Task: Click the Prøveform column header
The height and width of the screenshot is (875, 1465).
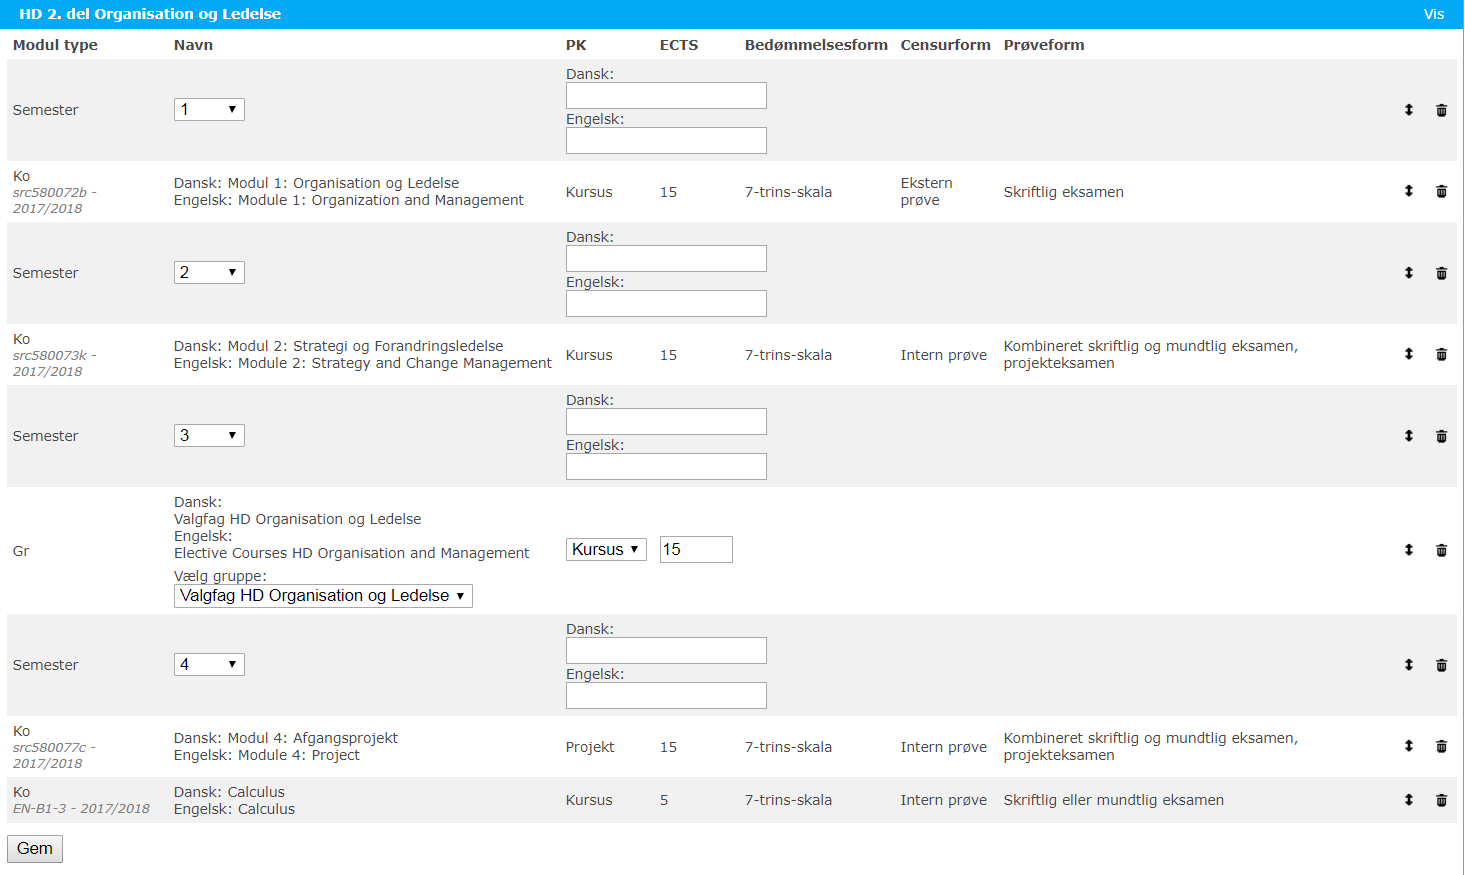Action: (1044, 45)
